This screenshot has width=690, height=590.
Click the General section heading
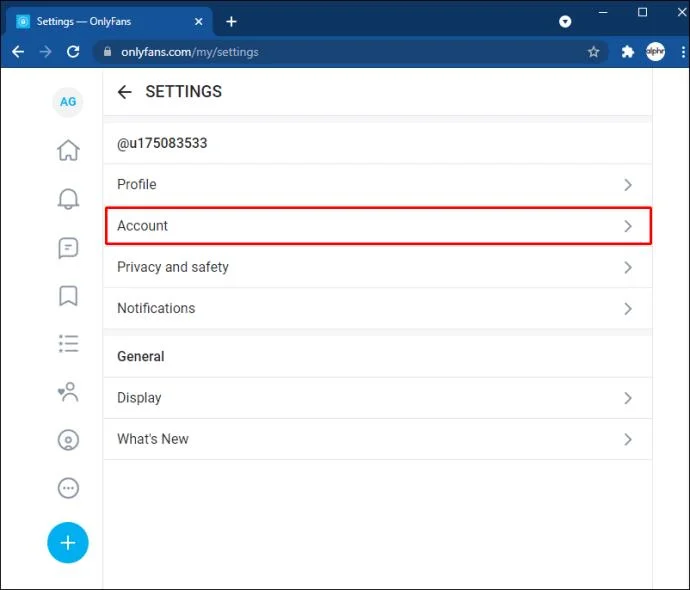tap(141, 356)
